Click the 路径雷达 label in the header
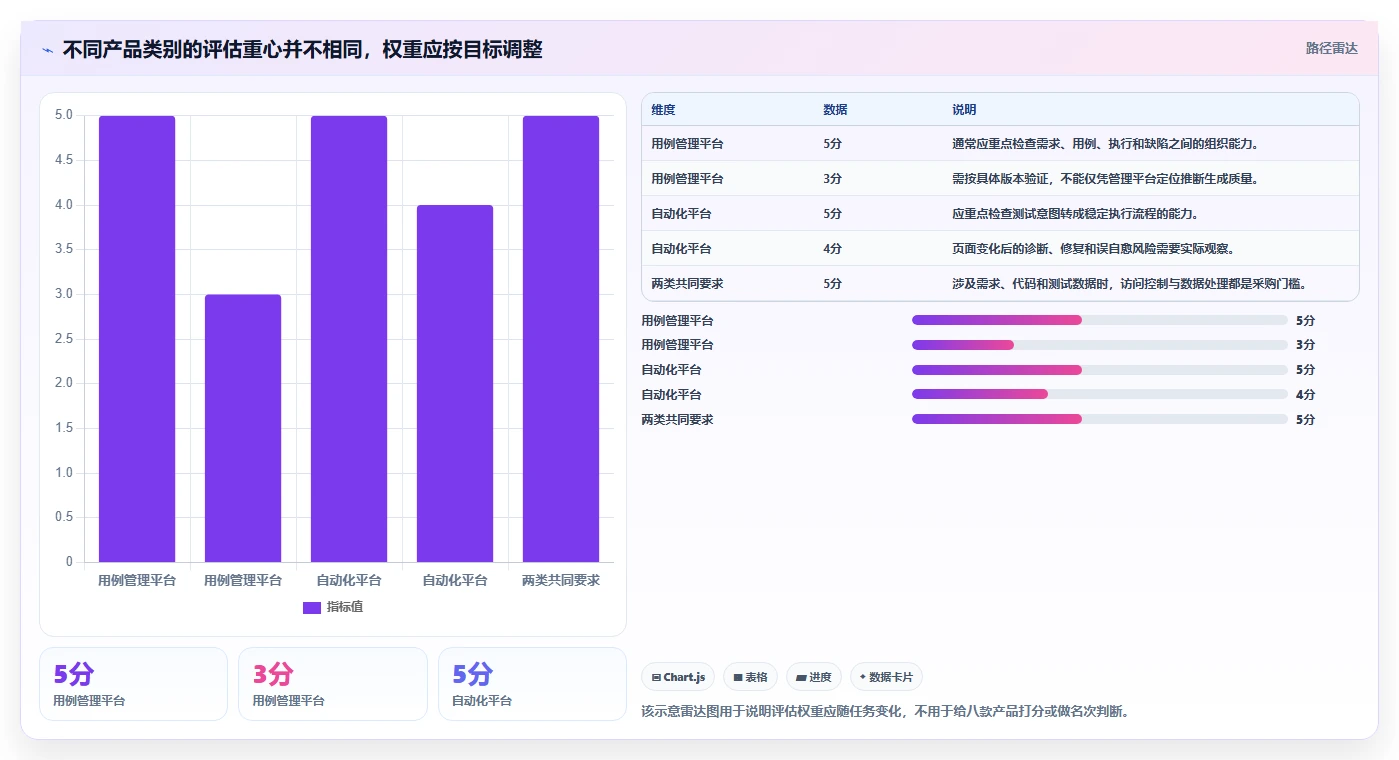1399x760 pixels. tap(1331, 48)
